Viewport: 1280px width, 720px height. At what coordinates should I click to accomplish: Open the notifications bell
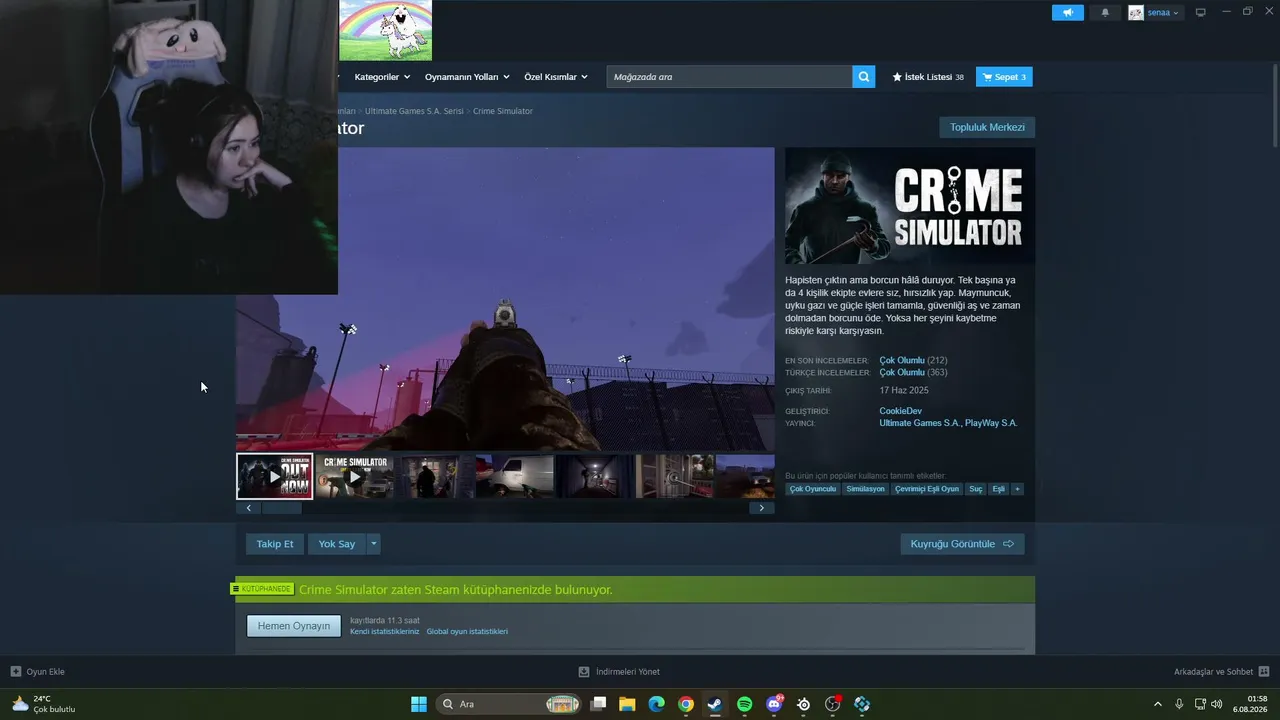1105,12
